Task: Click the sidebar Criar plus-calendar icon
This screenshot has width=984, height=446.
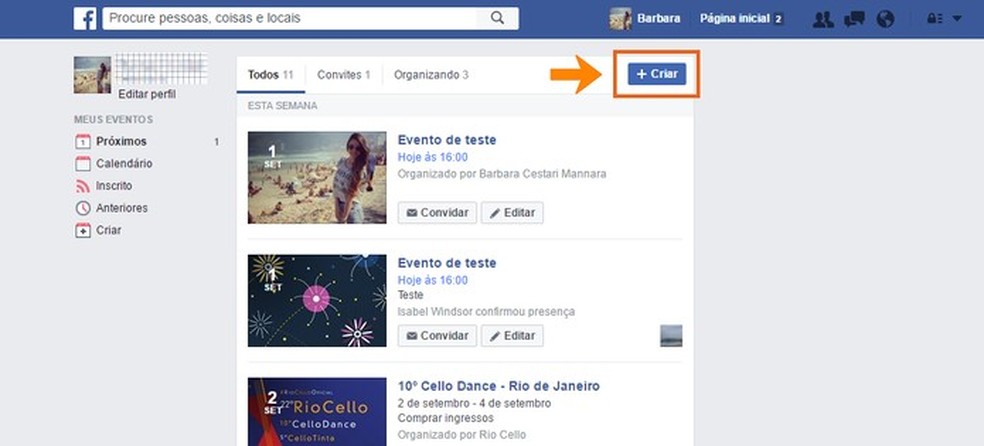Action: click(x=83, y=231)
